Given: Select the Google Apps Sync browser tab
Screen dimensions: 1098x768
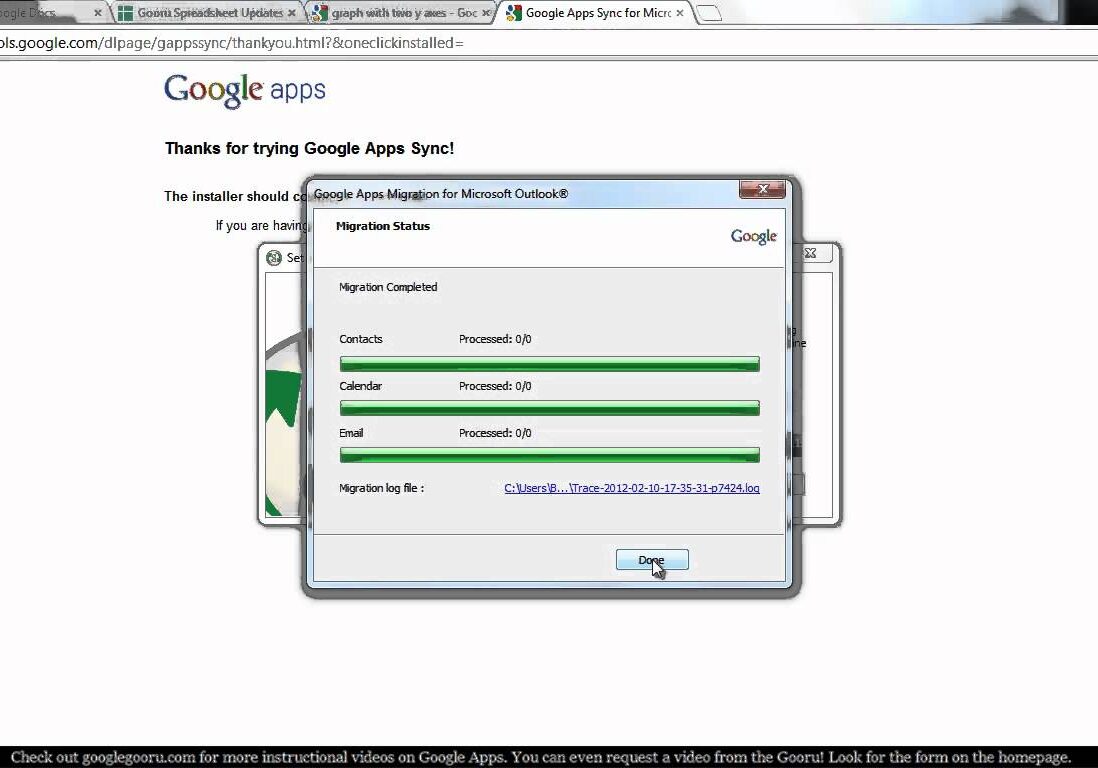Looking at the screenshot, I should click(597, 13).
